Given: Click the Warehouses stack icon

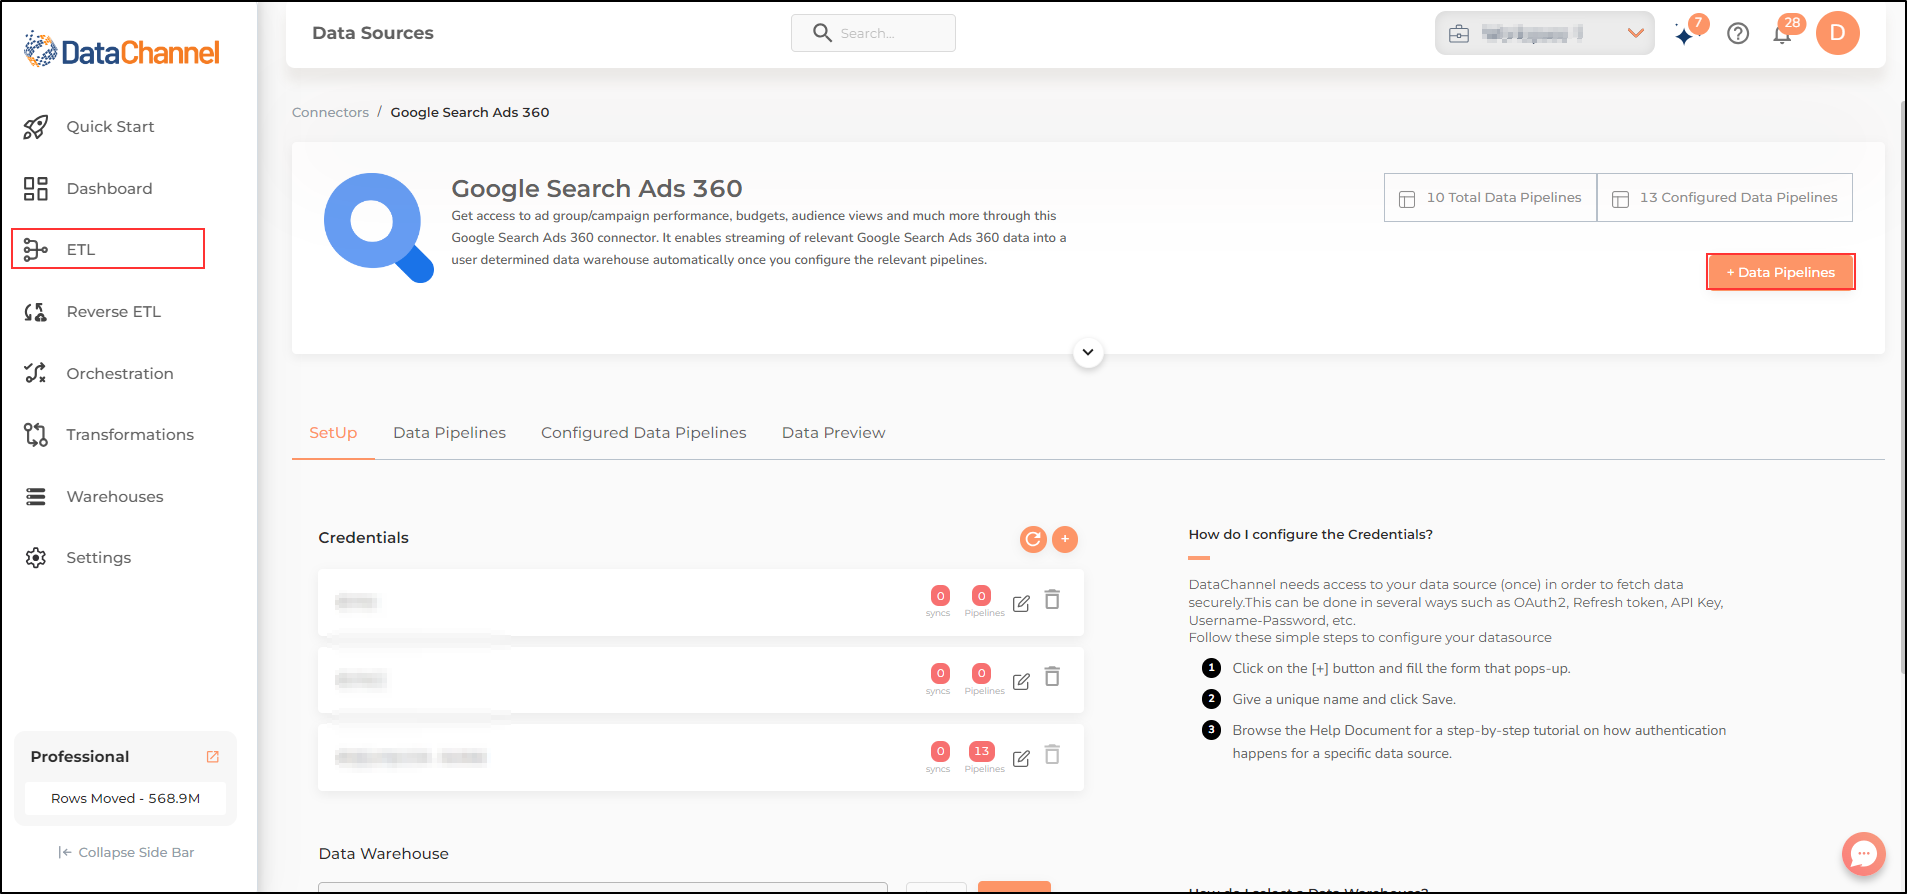Looking at the screenshot, I should coord(36,497).
